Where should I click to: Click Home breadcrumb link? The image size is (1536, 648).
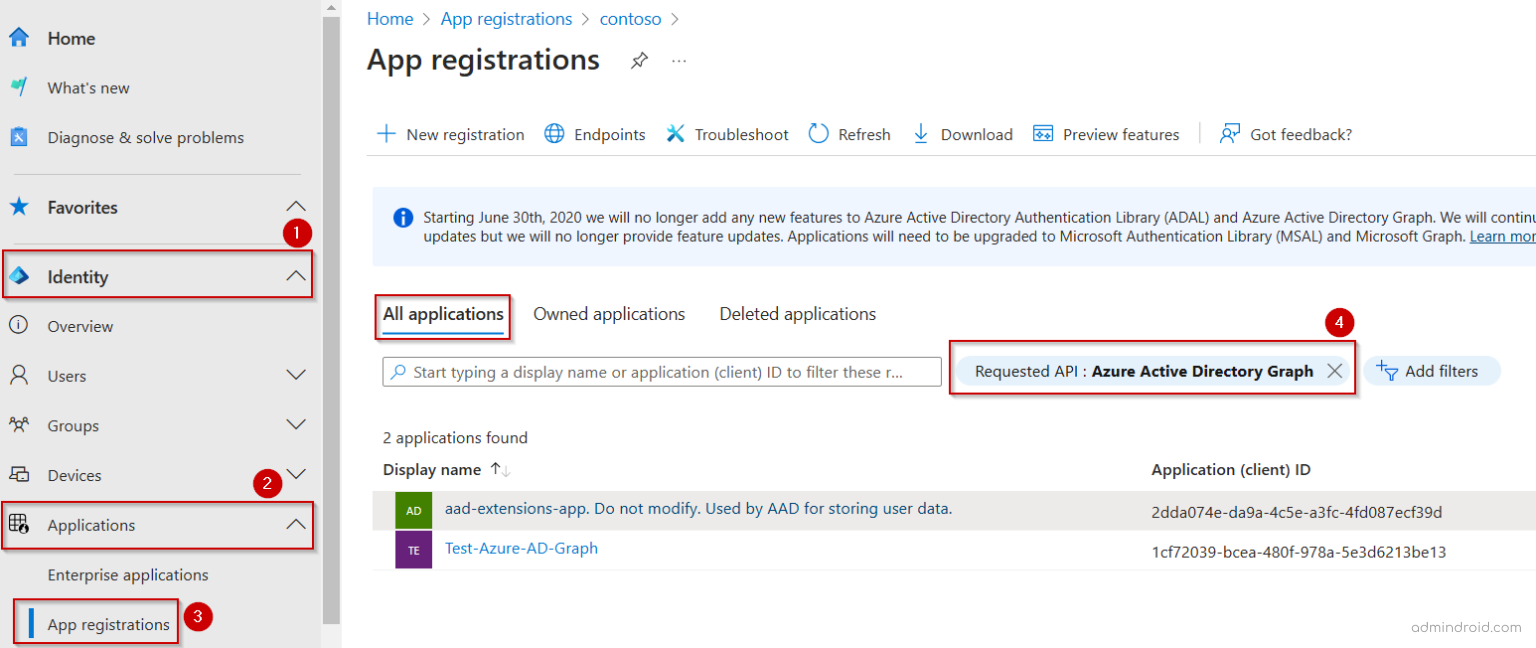(x=390, y=19)
